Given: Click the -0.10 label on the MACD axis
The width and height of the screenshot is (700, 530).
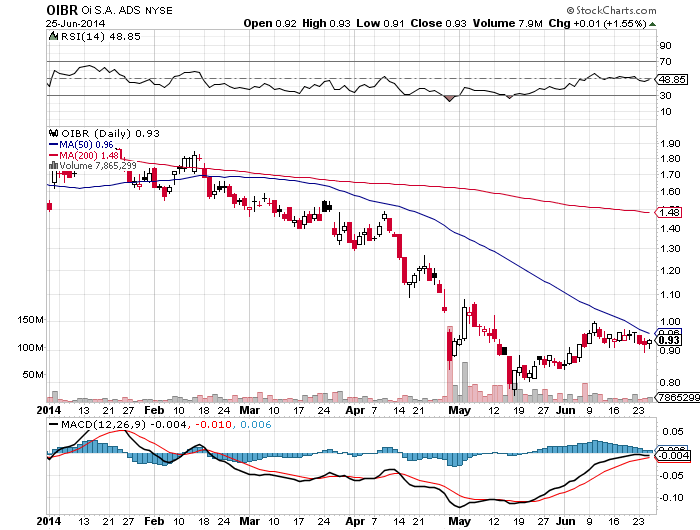Looking at the screenshot, I should [671, 497].
